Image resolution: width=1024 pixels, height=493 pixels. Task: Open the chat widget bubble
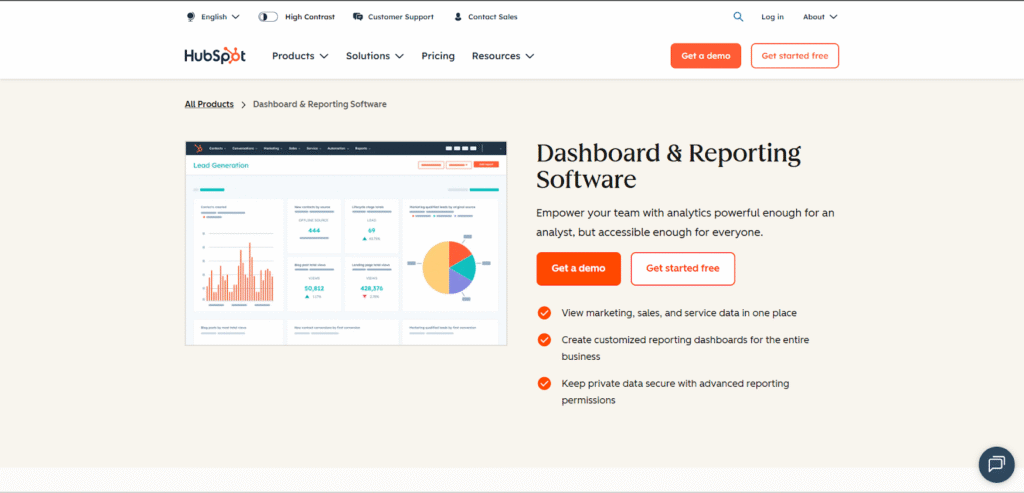click(996, 464)
